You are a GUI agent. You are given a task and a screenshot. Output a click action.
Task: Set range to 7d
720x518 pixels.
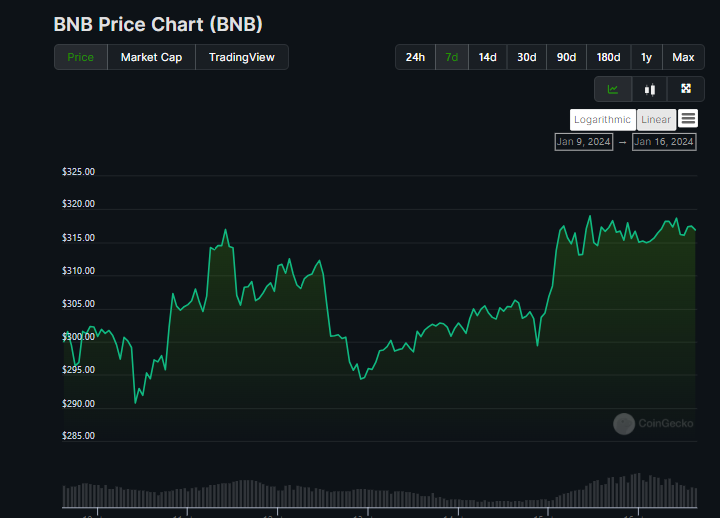tap(452, 57)
